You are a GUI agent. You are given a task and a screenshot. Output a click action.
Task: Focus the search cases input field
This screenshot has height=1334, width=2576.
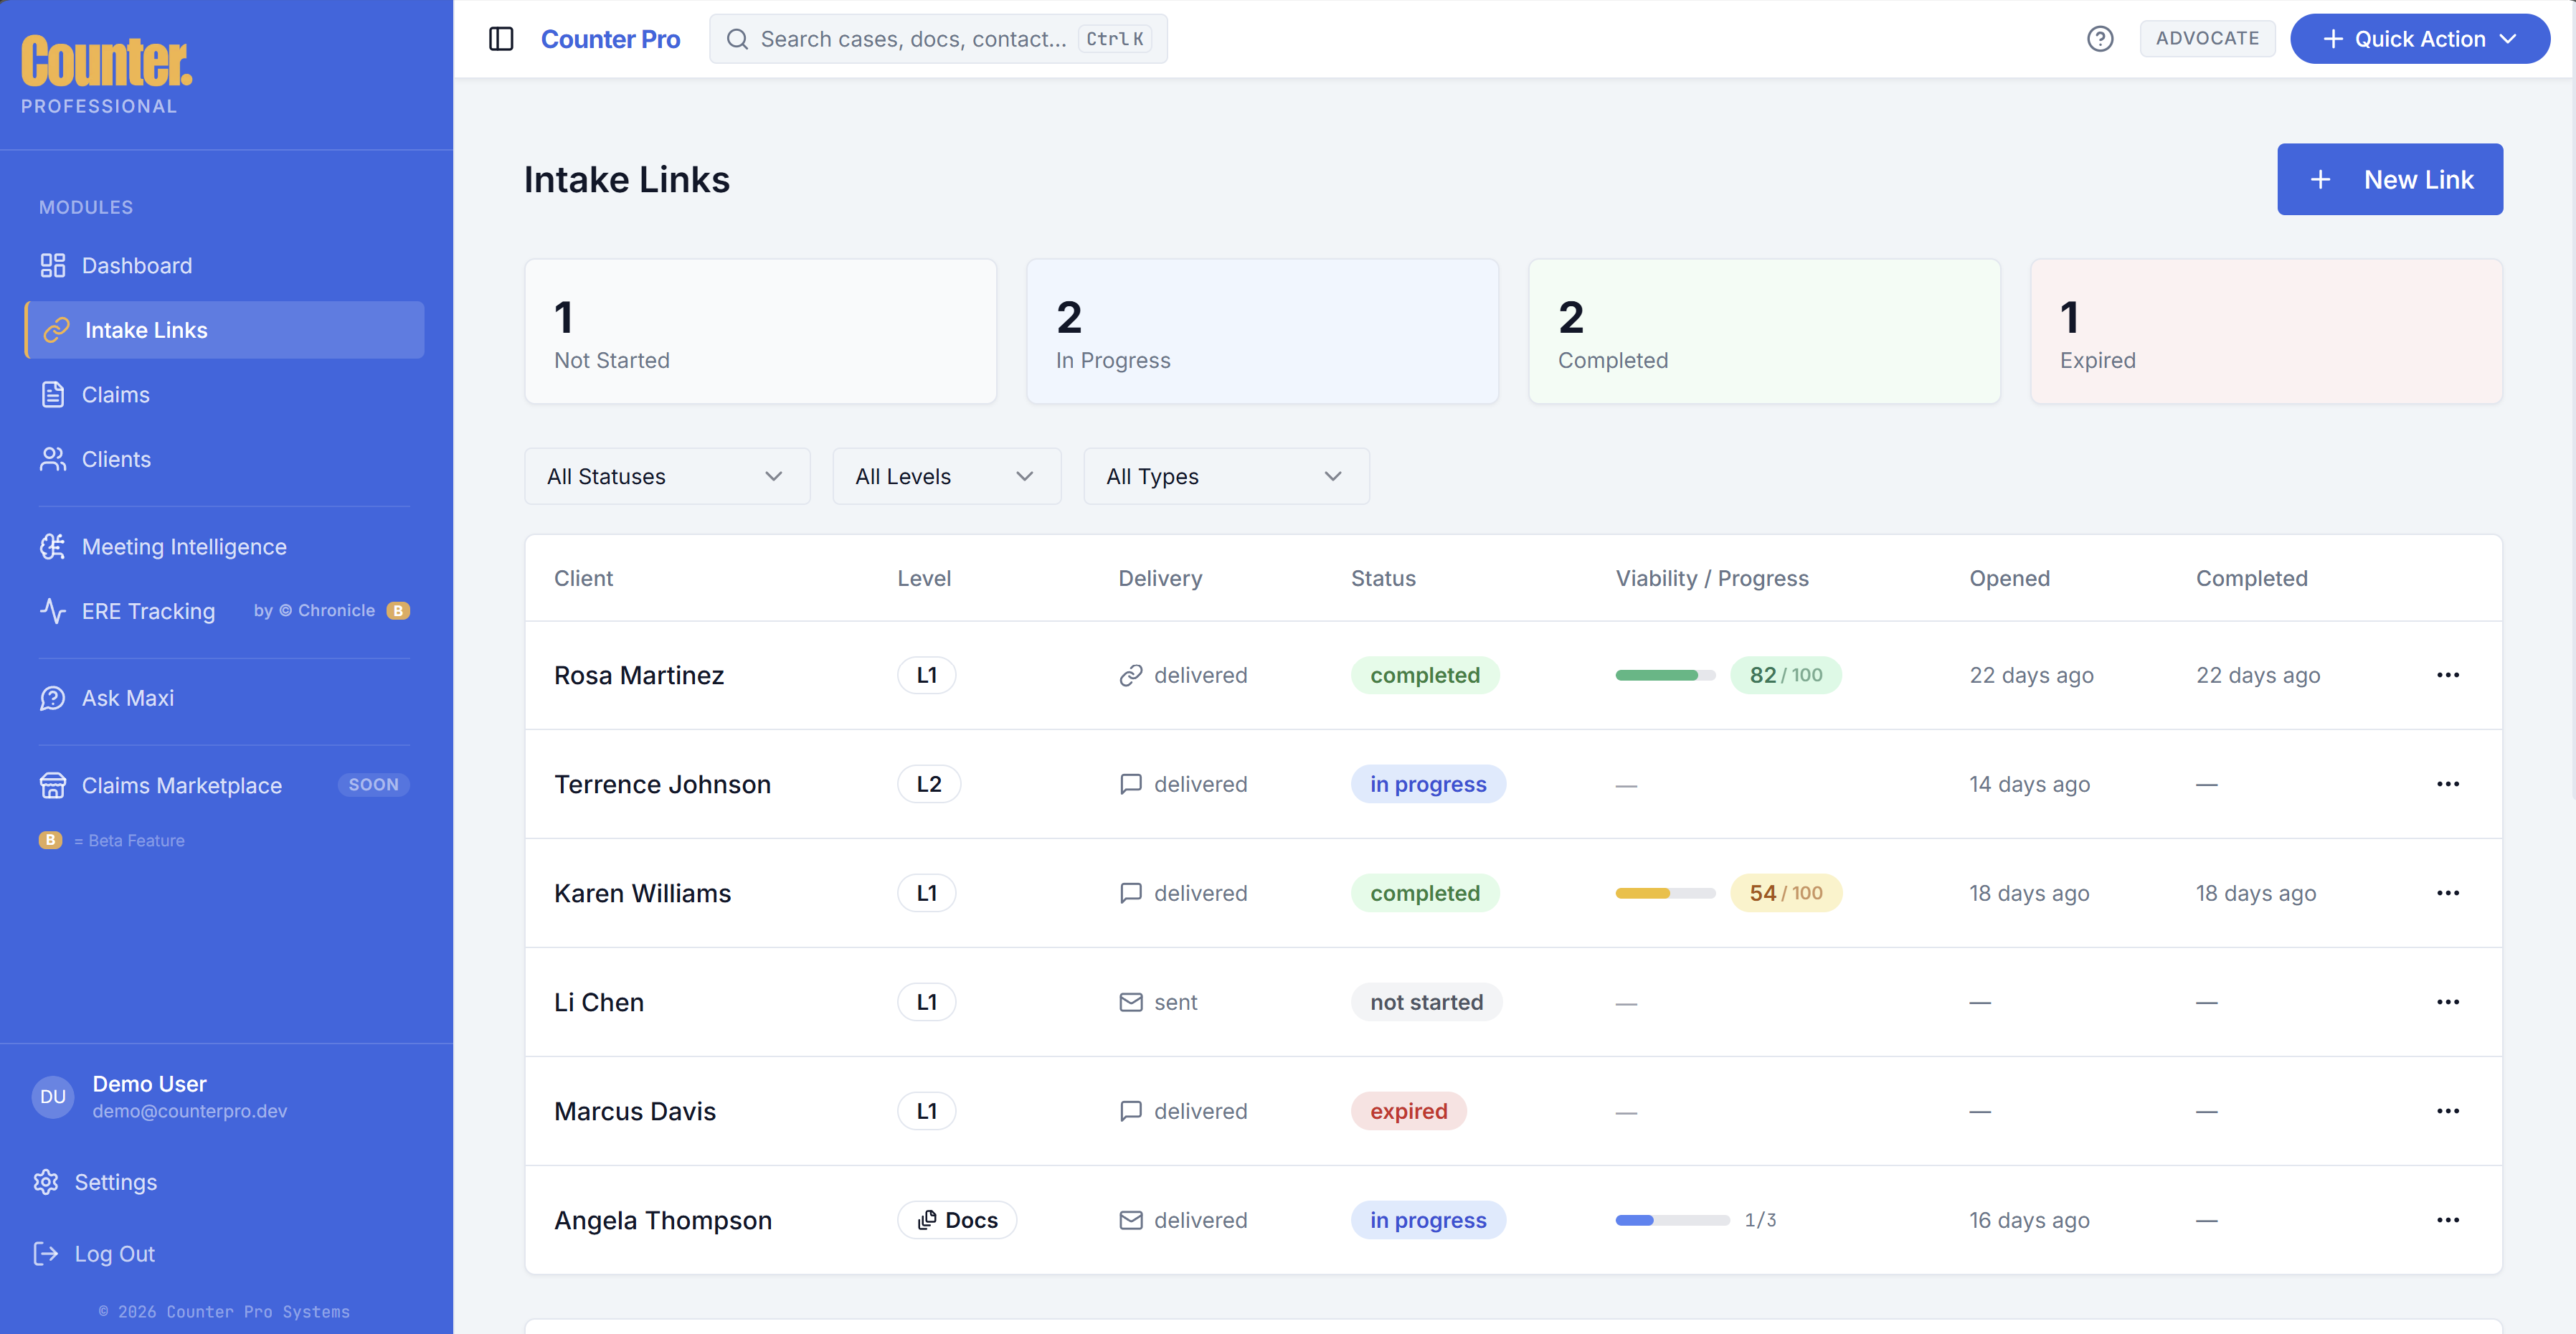912,39
